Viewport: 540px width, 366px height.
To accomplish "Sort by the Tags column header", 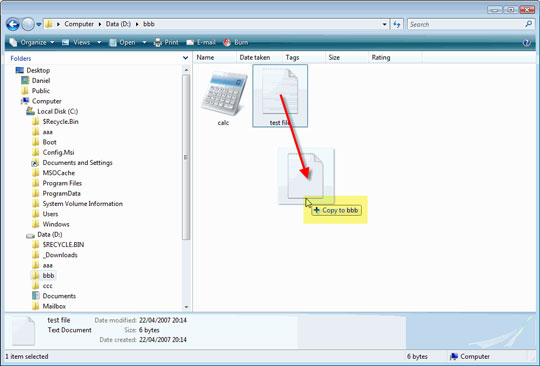I will pyautogui.click(x=303, y=57).
